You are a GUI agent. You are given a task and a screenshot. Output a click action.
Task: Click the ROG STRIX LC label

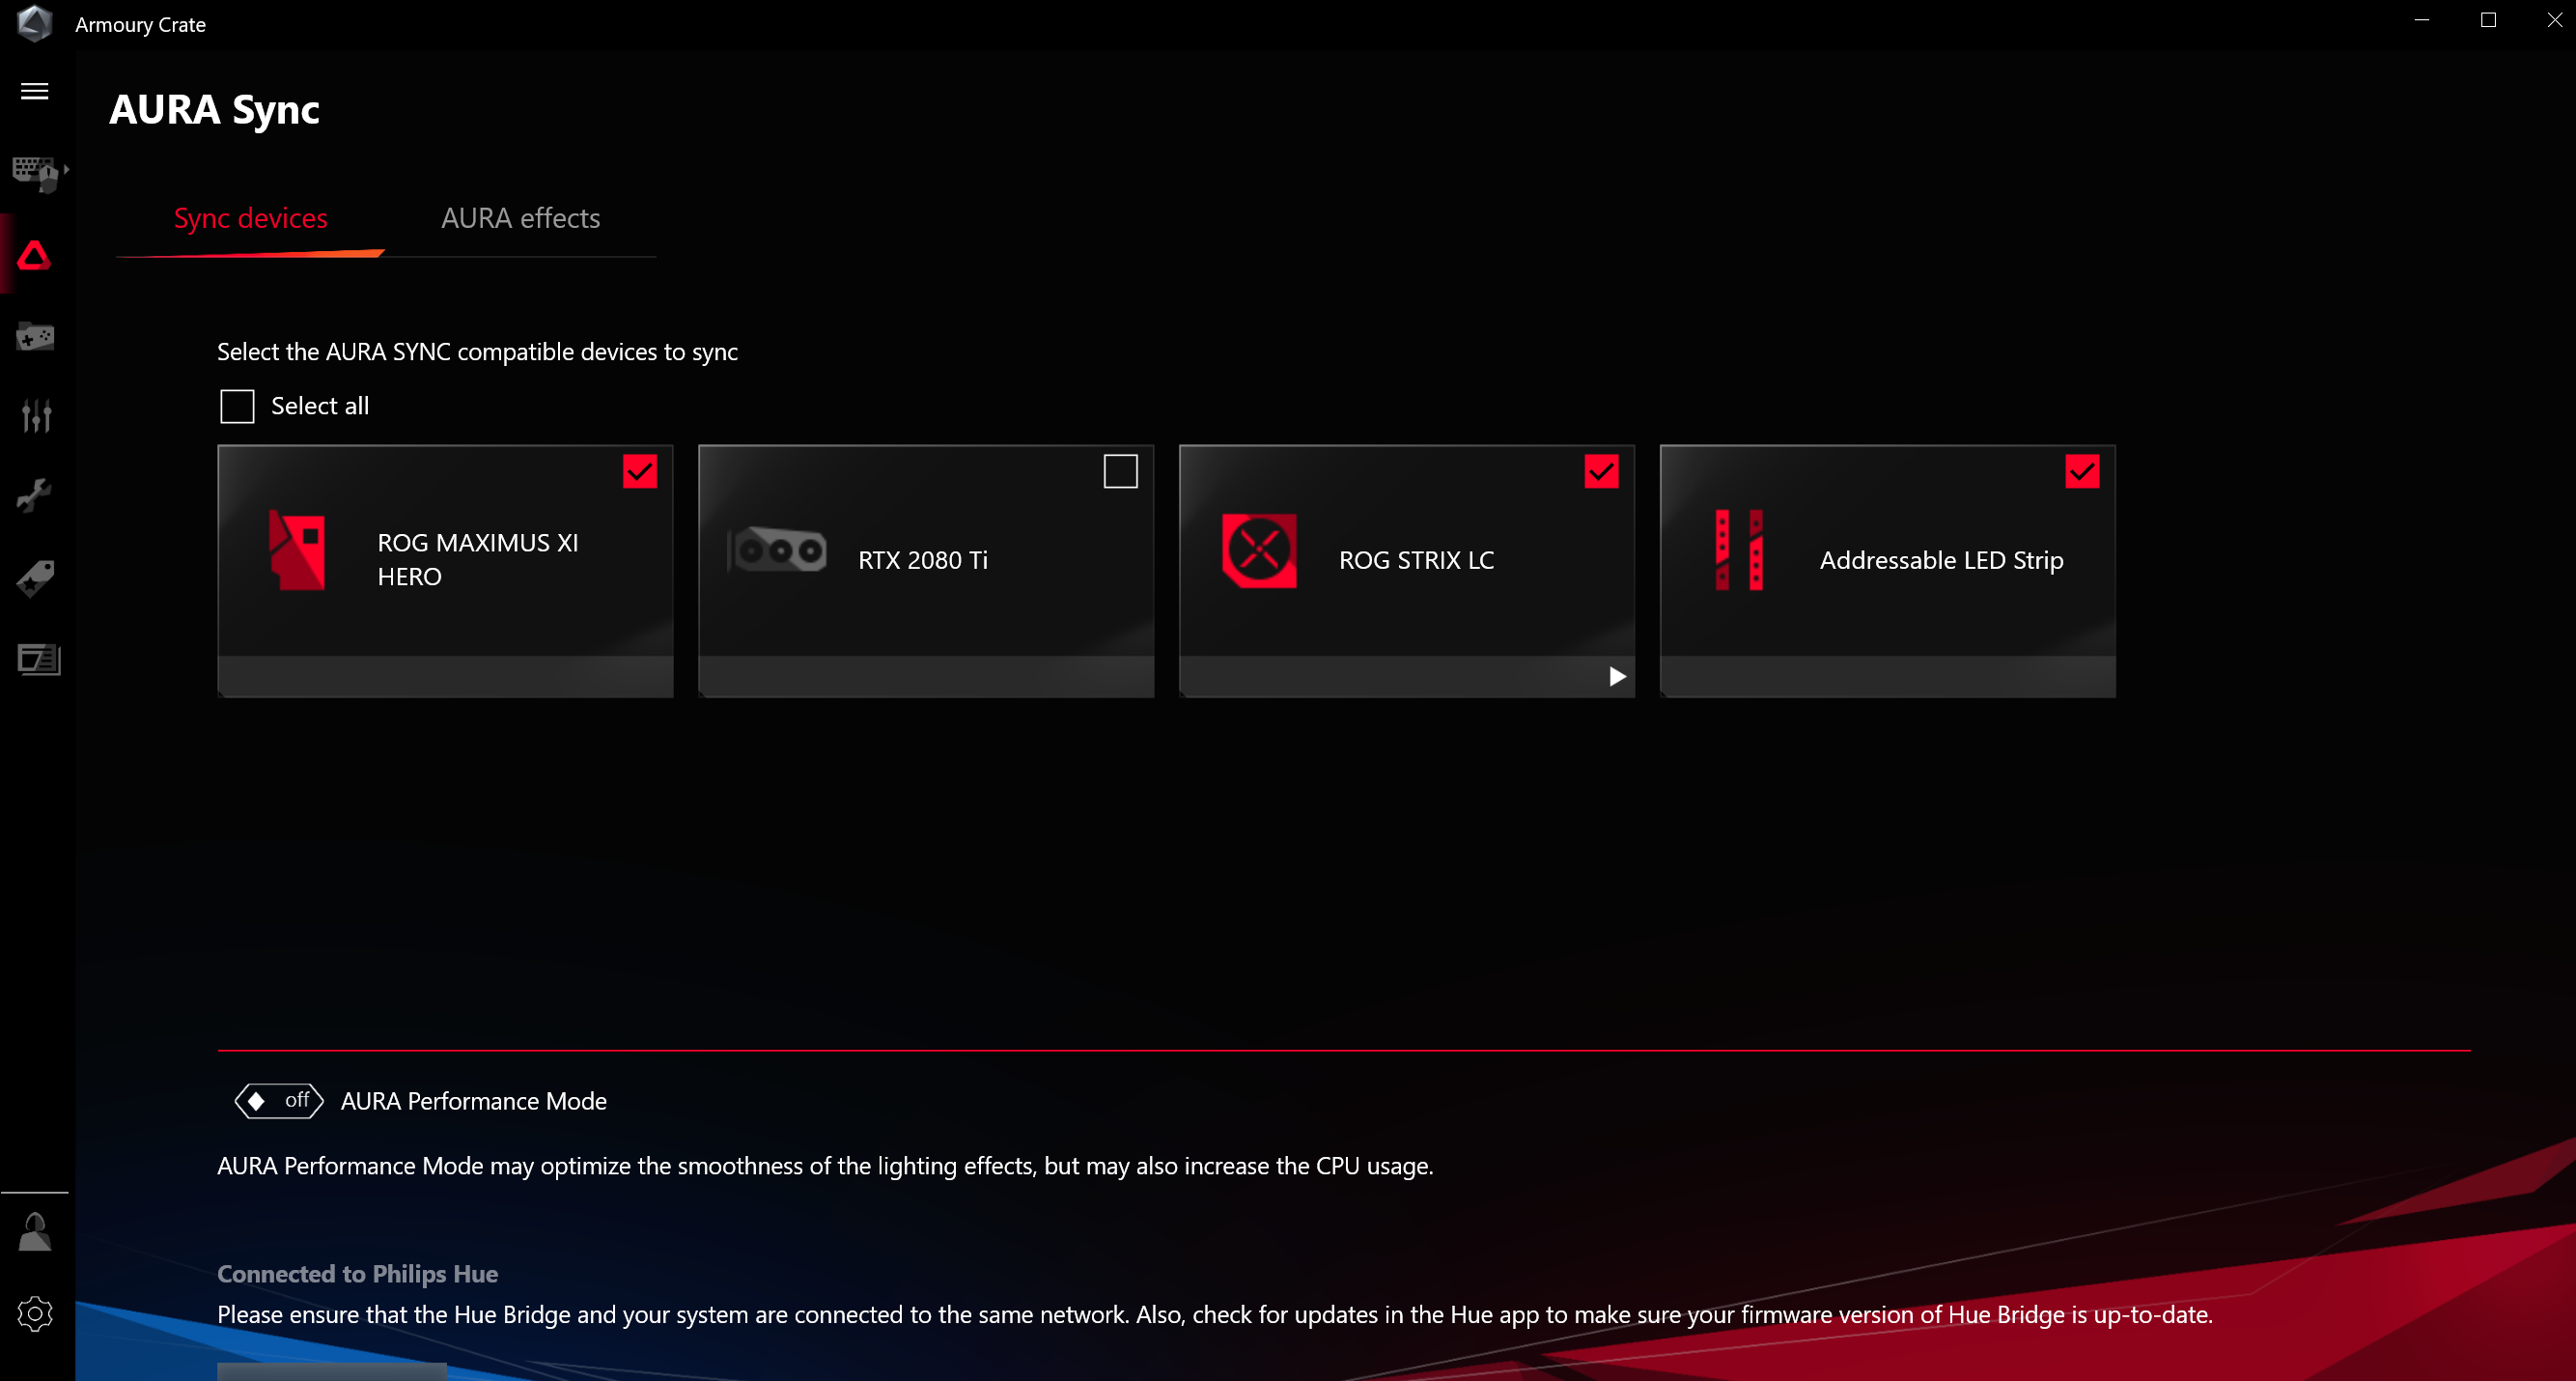(1417, 560)
